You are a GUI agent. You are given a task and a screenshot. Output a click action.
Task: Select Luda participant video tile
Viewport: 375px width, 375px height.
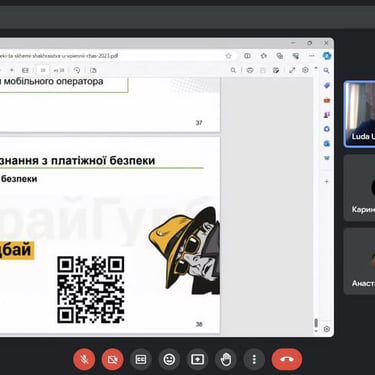tap(360, 114)
